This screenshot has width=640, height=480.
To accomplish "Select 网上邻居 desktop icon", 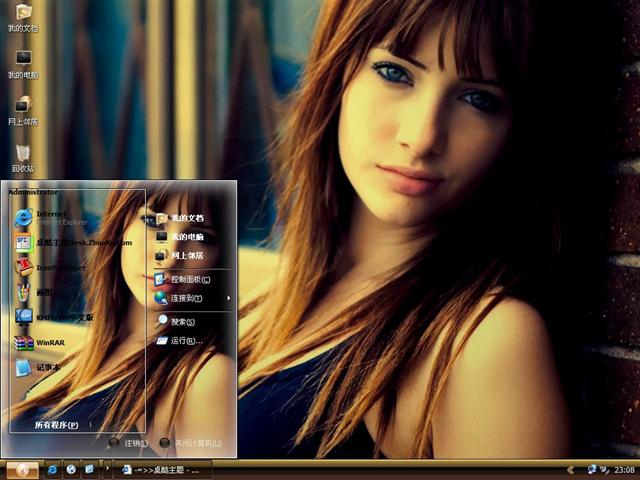I will click(x=23, y=110).
